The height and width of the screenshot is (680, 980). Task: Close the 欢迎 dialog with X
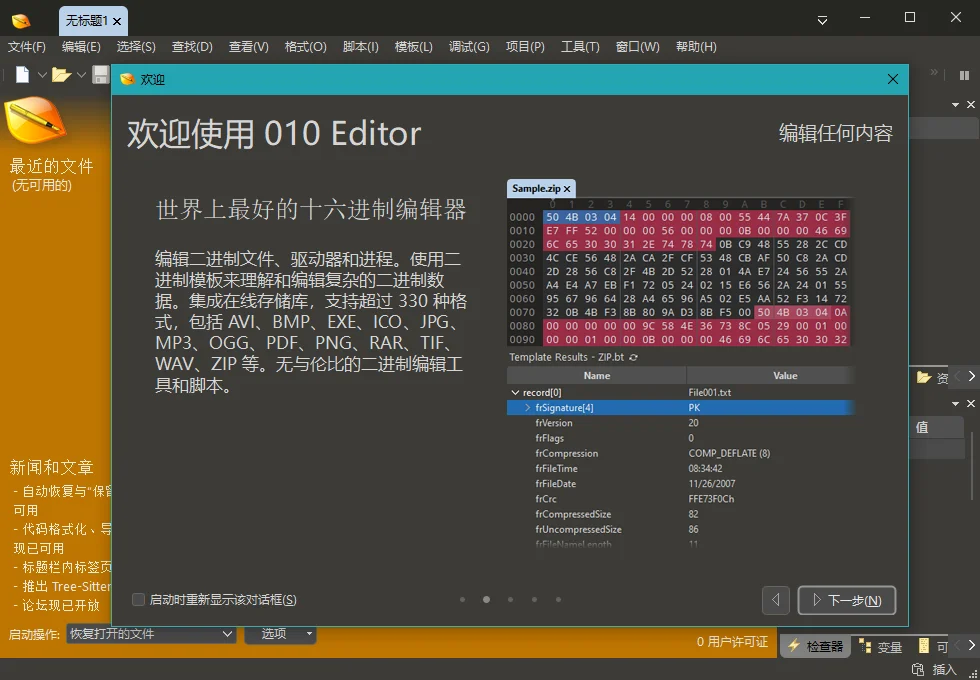pos(892,79)
